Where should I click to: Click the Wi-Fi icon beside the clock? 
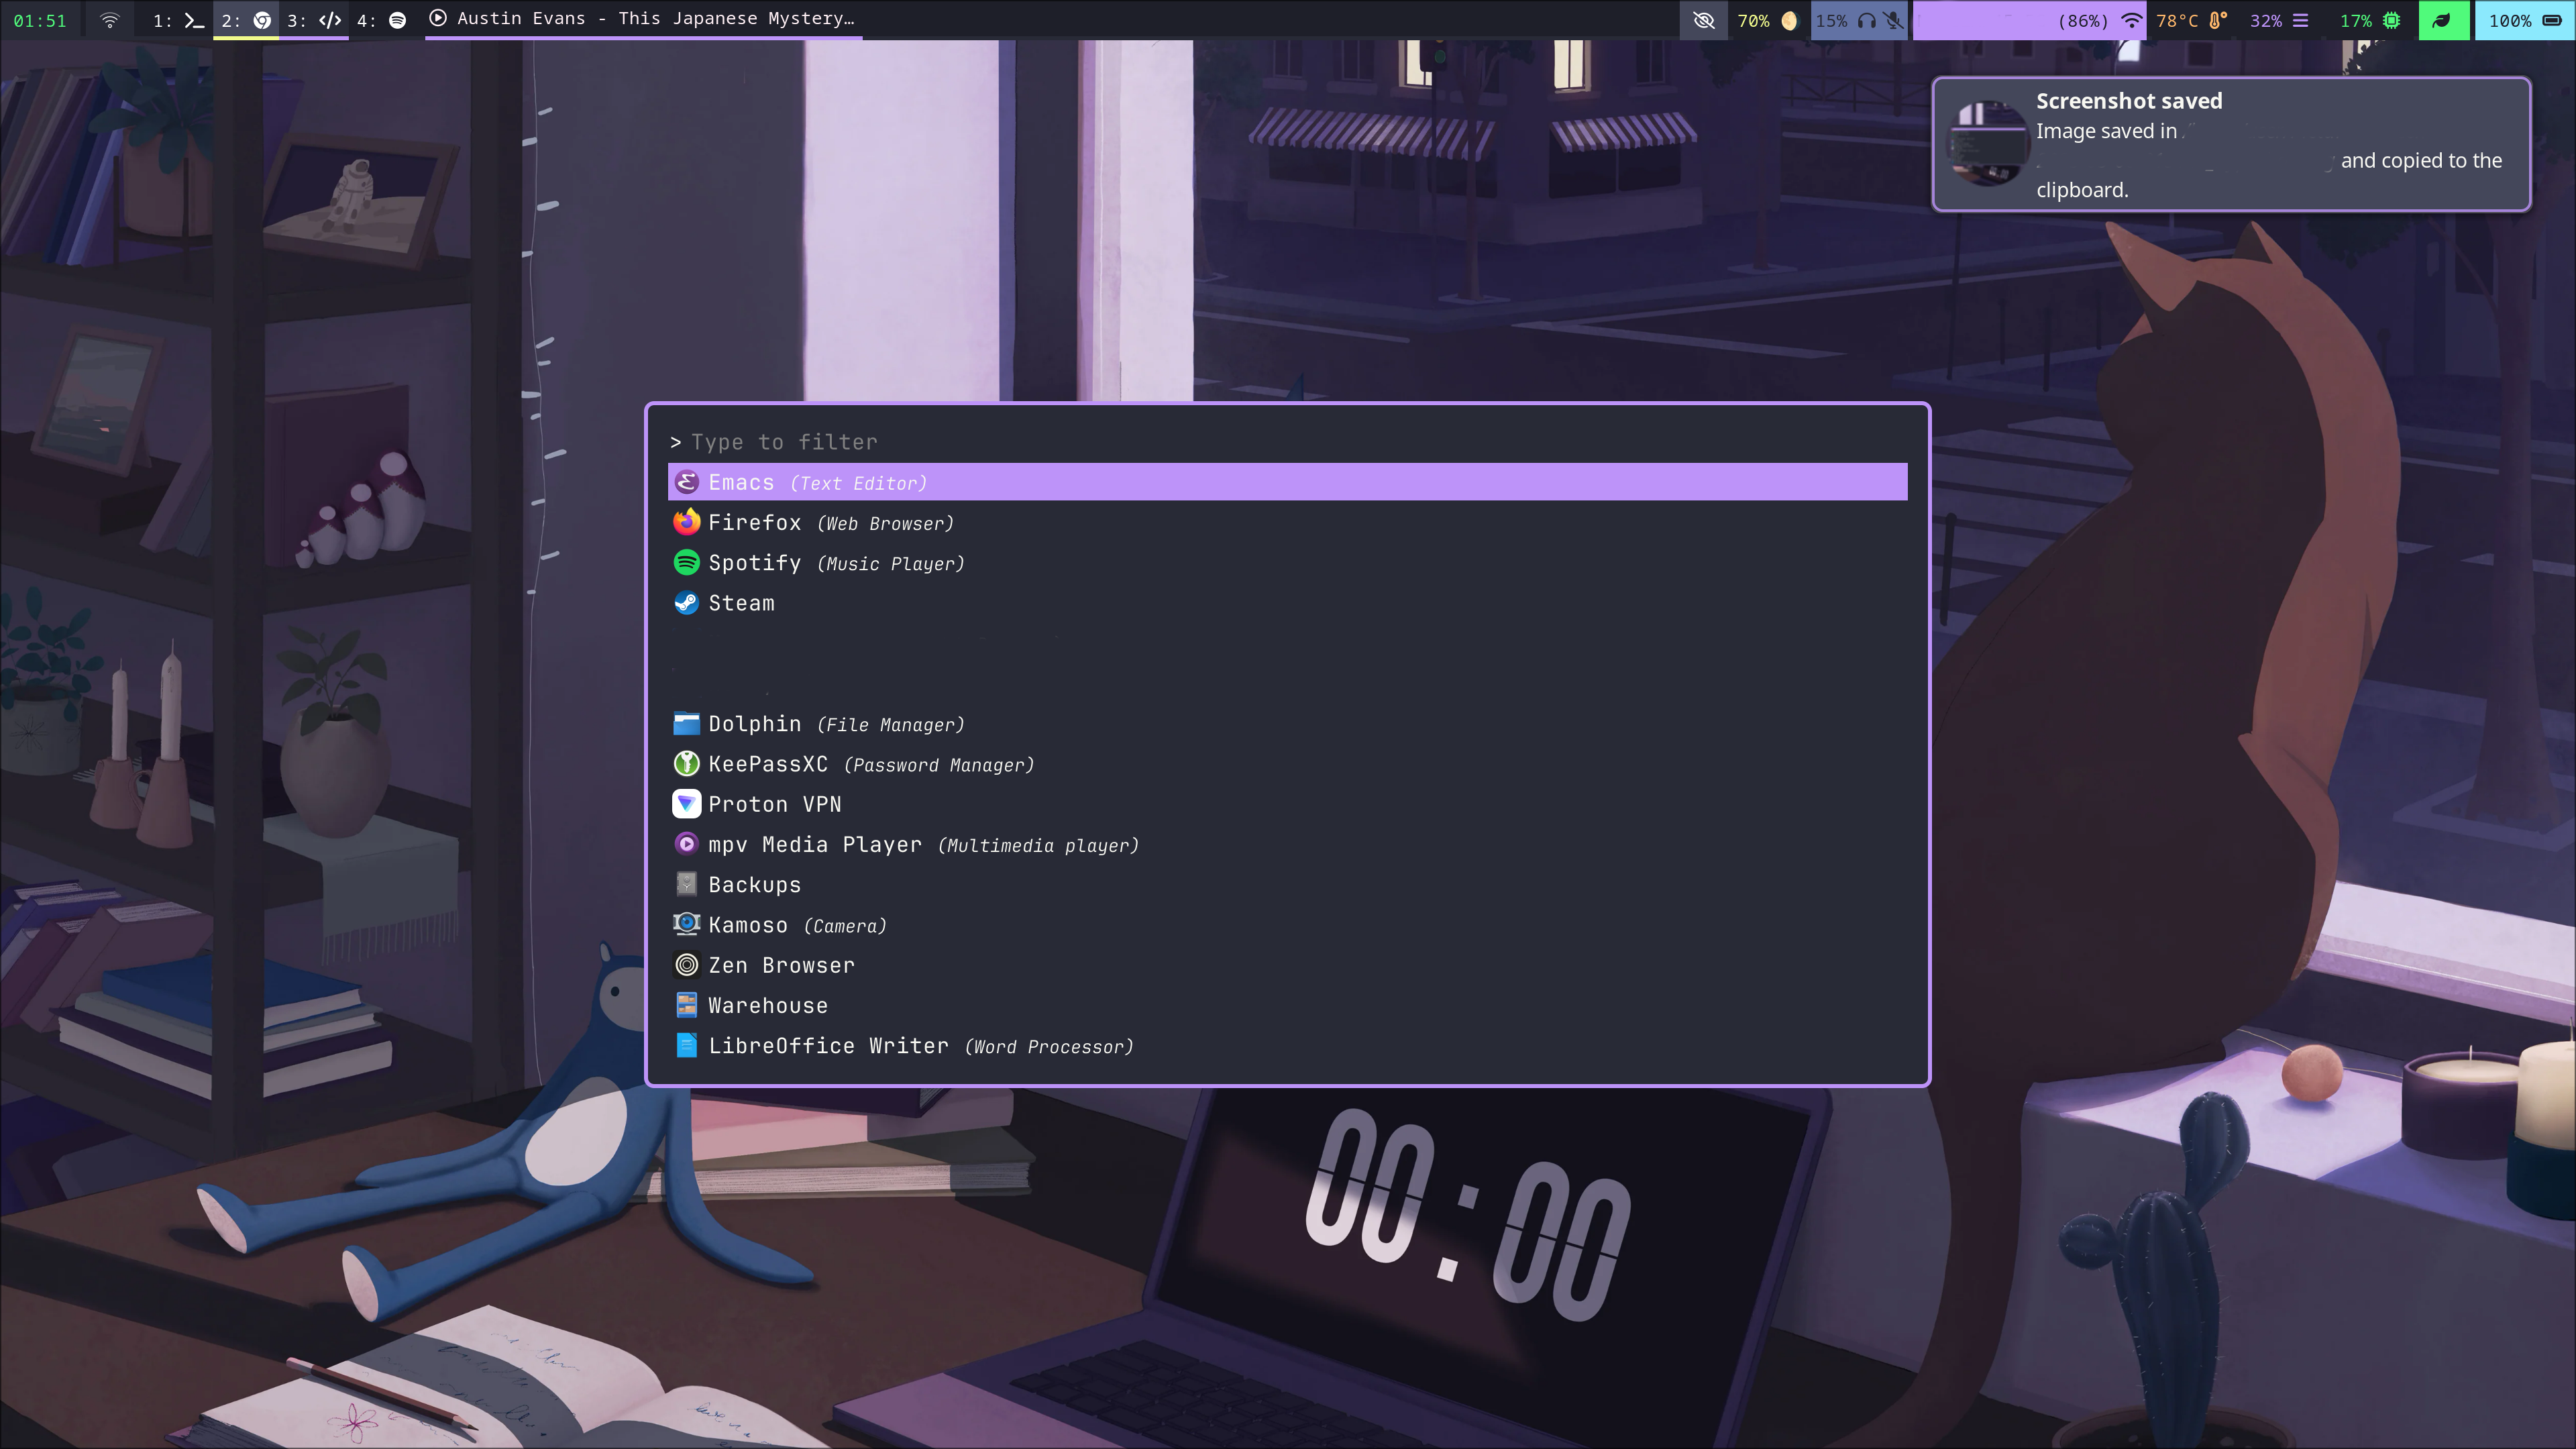[110, 20]
